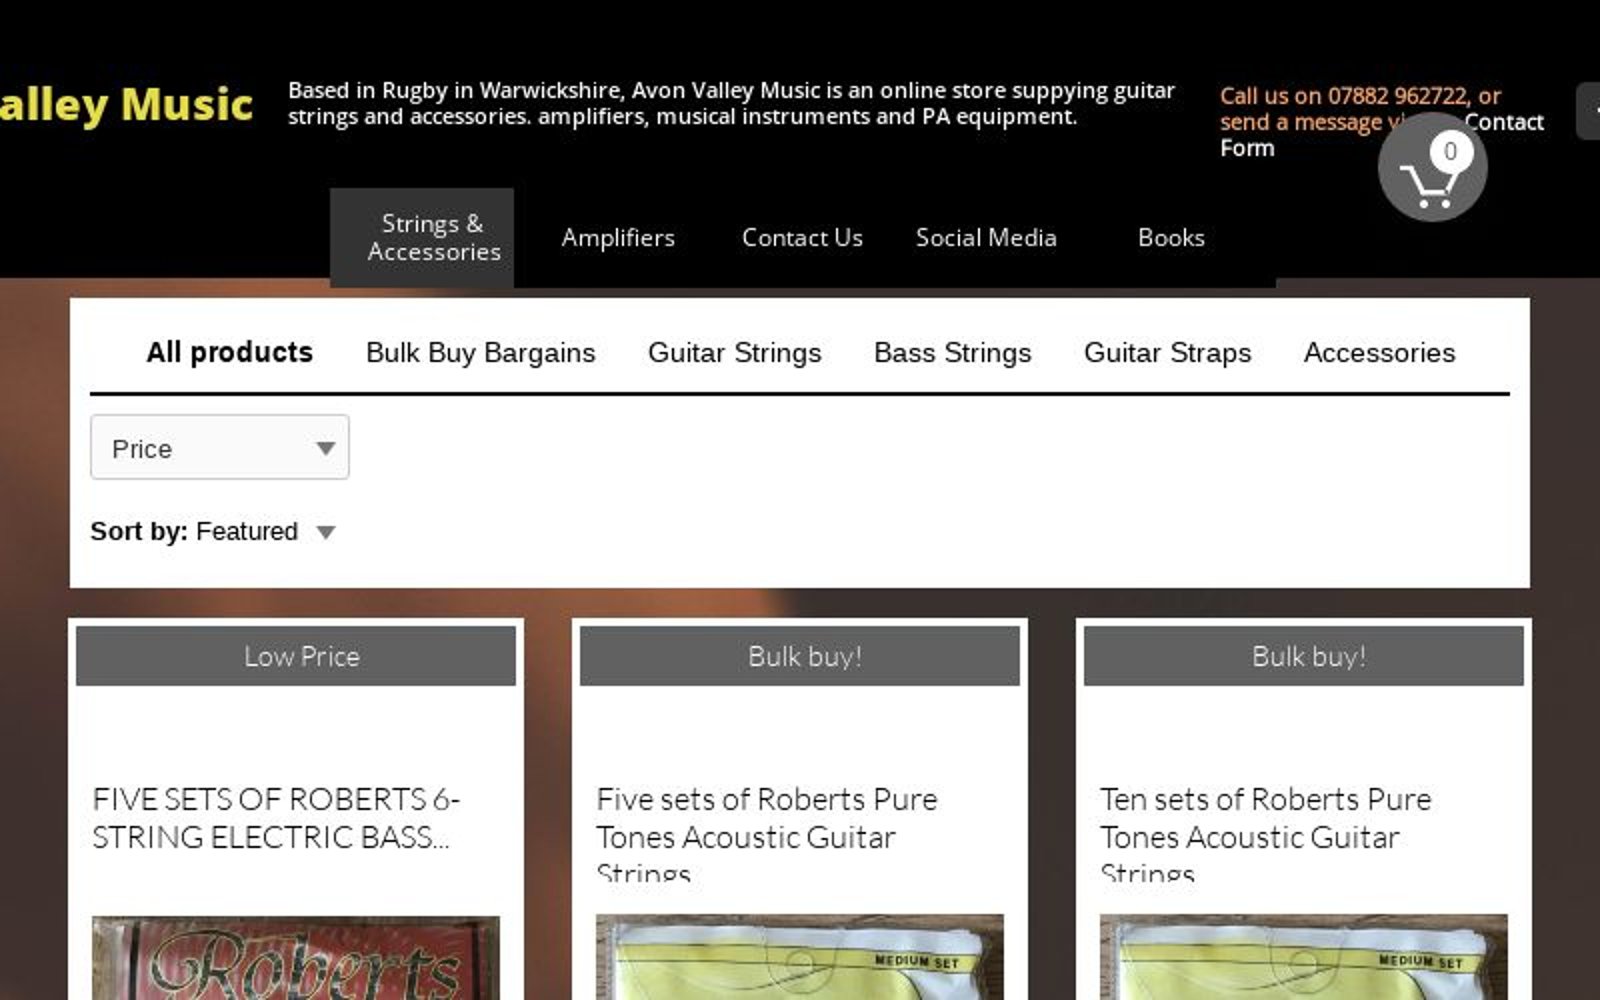The height and width of the screenshot is (1000, 1600).
Task: Open the Sort by Featured dropdown
Action: (x=213, y=531)
